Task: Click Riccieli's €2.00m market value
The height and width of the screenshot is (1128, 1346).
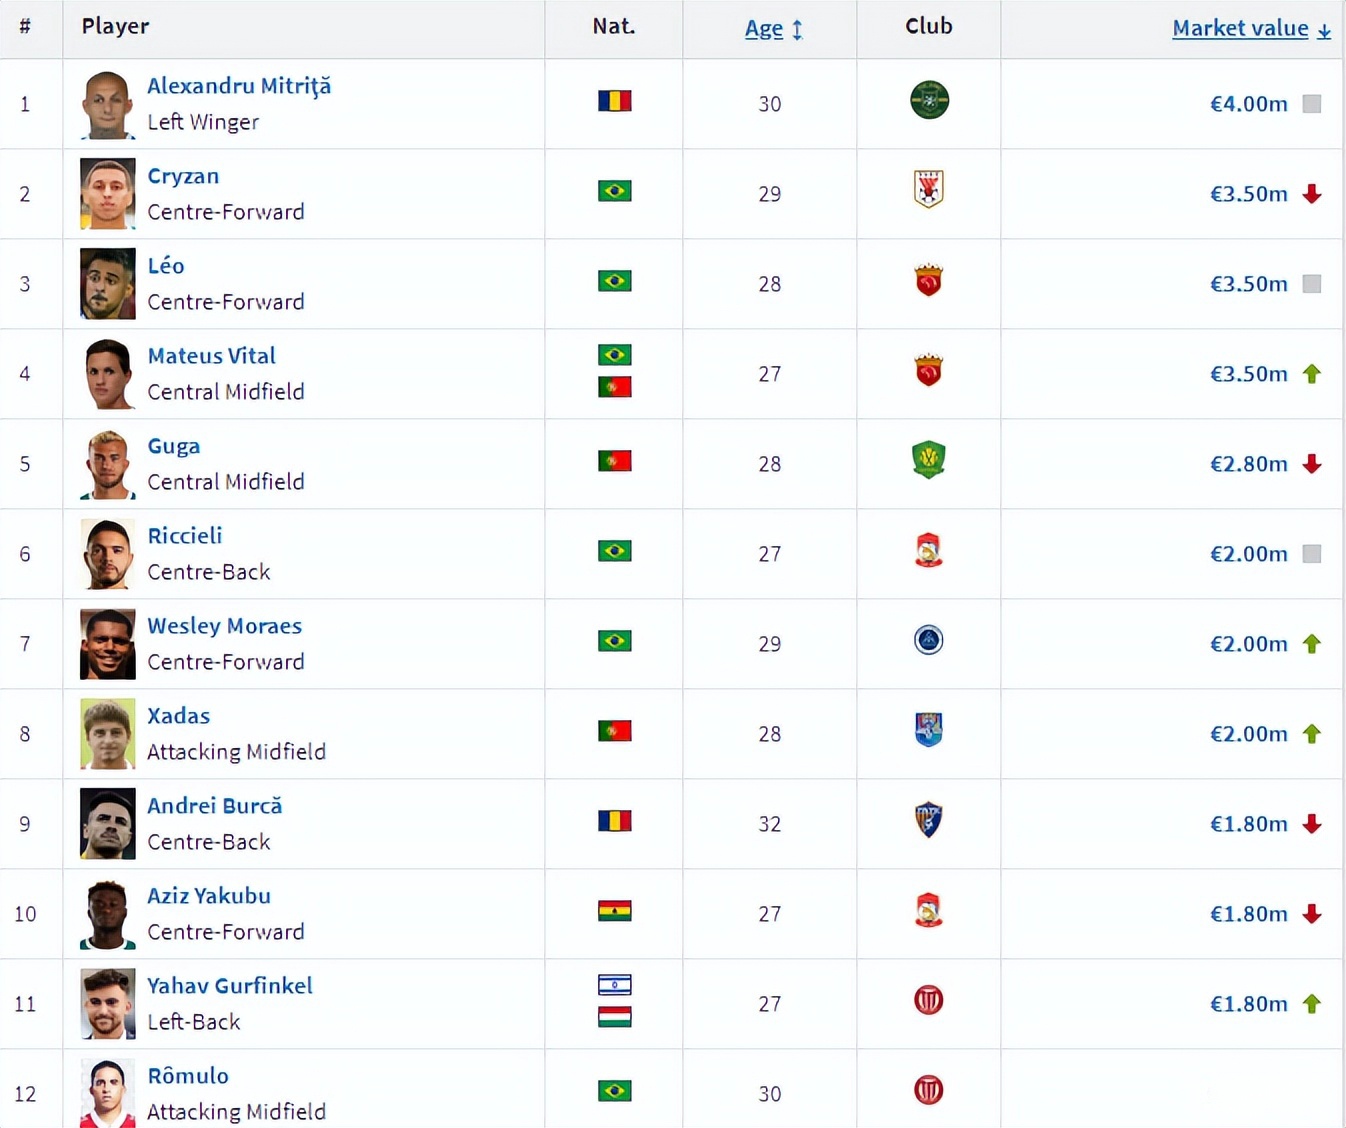Action: (x=1248, y=554)
